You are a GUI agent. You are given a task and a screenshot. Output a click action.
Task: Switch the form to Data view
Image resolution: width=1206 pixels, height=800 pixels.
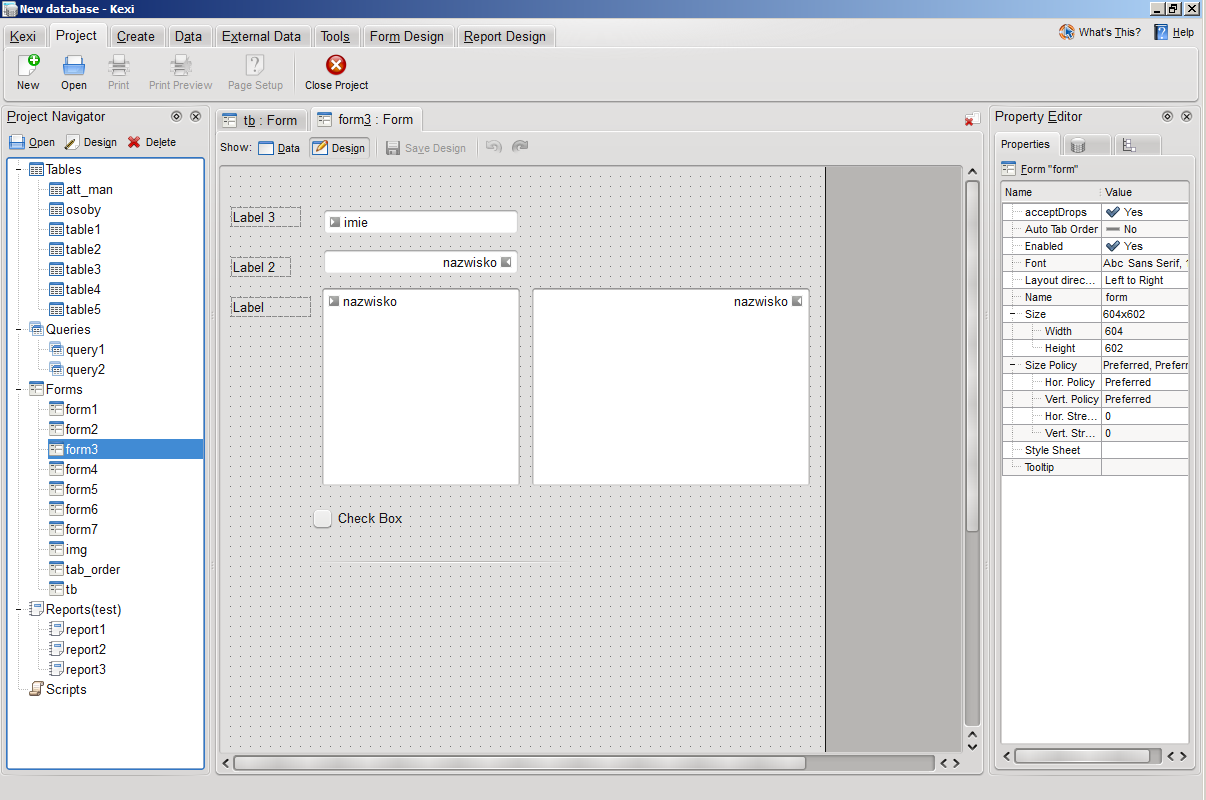279,148
